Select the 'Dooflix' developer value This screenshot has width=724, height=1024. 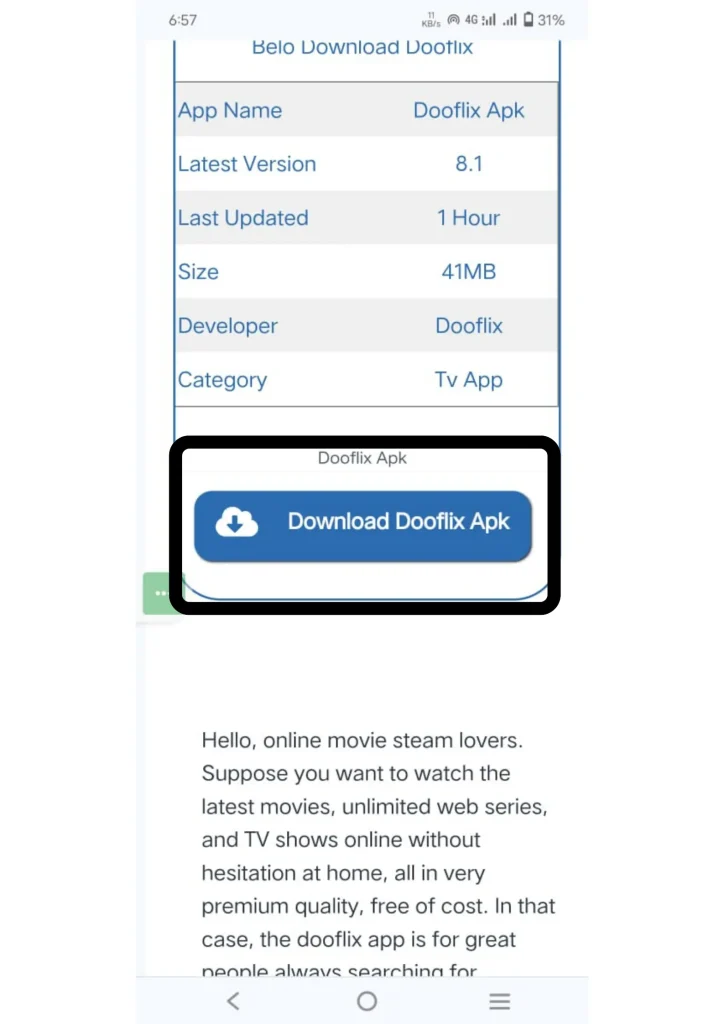(469, 326)
